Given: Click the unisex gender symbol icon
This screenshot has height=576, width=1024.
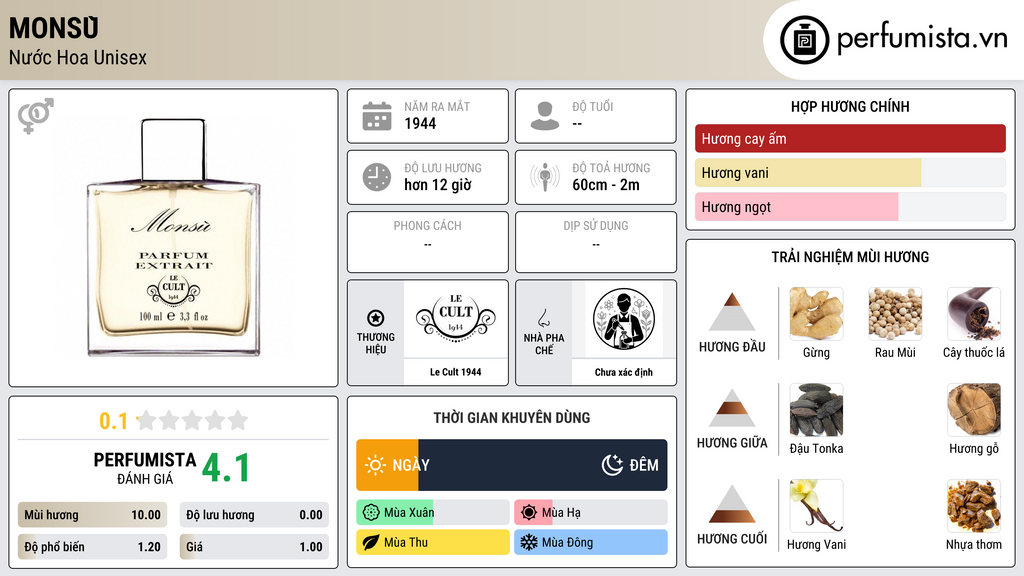Looking at the screenshot, I should point(36,116).
